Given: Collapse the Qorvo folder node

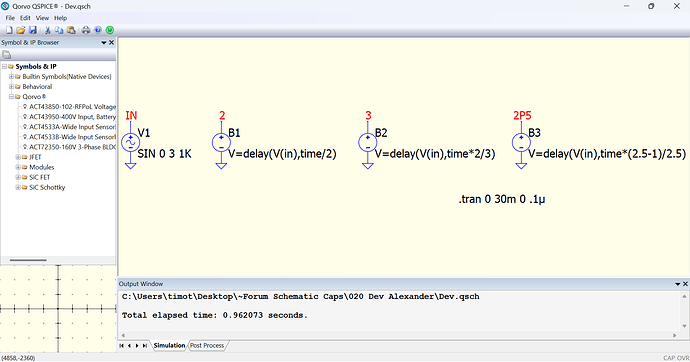Looking at the screenshot, I should tap(11, 97).
